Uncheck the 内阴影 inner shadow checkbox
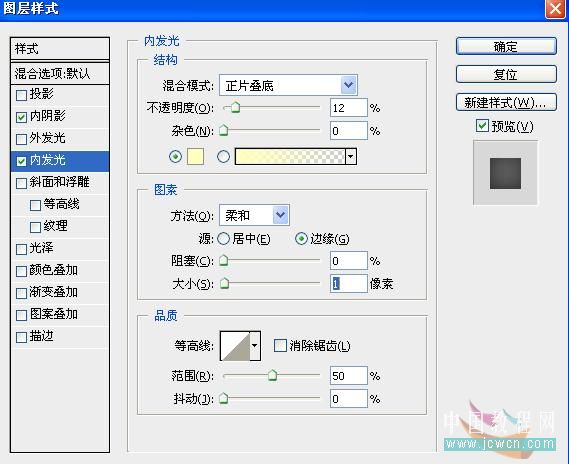Viewport: 569px width, 464px height. [21, 117]
